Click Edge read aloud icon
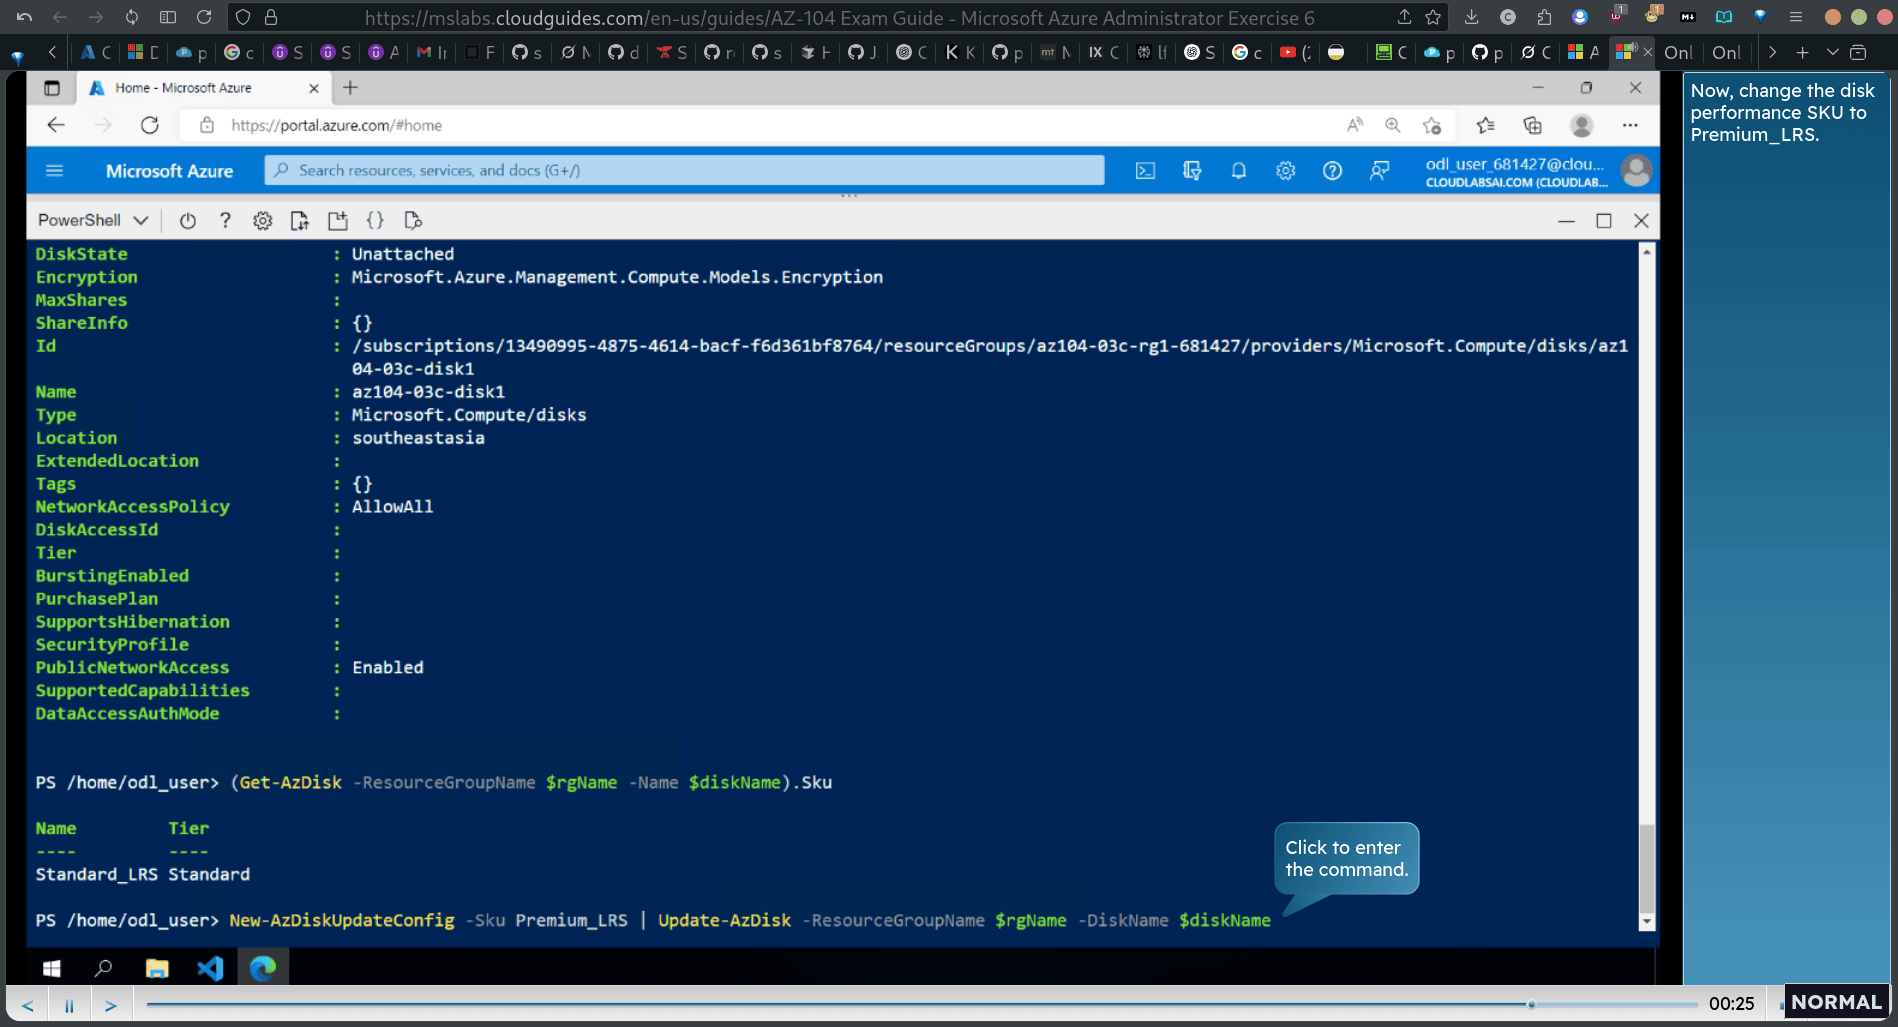This screenshot has width=1898, height=1027. pyautogui.click(x=1355, y=125)
